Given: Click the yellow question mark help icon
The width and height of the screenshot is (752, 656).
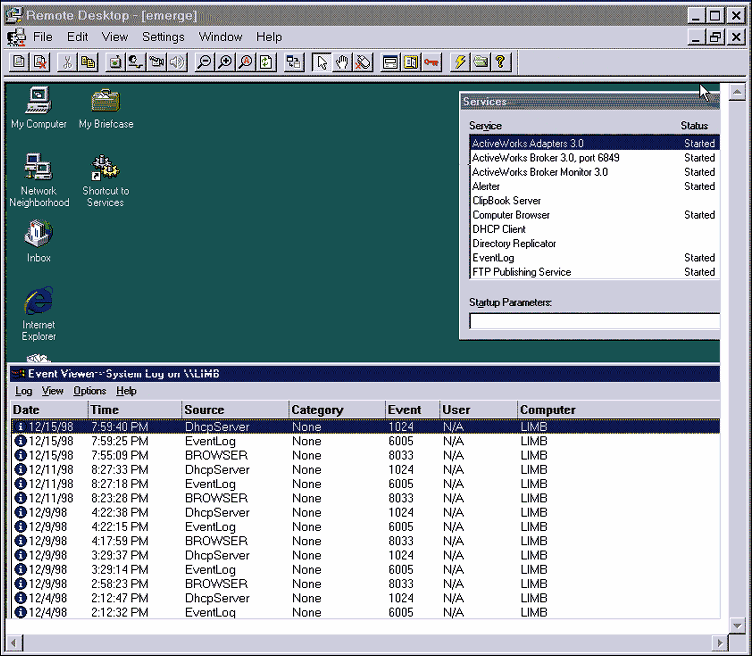Looking at the screenshot, I should [x=501, y=62].
